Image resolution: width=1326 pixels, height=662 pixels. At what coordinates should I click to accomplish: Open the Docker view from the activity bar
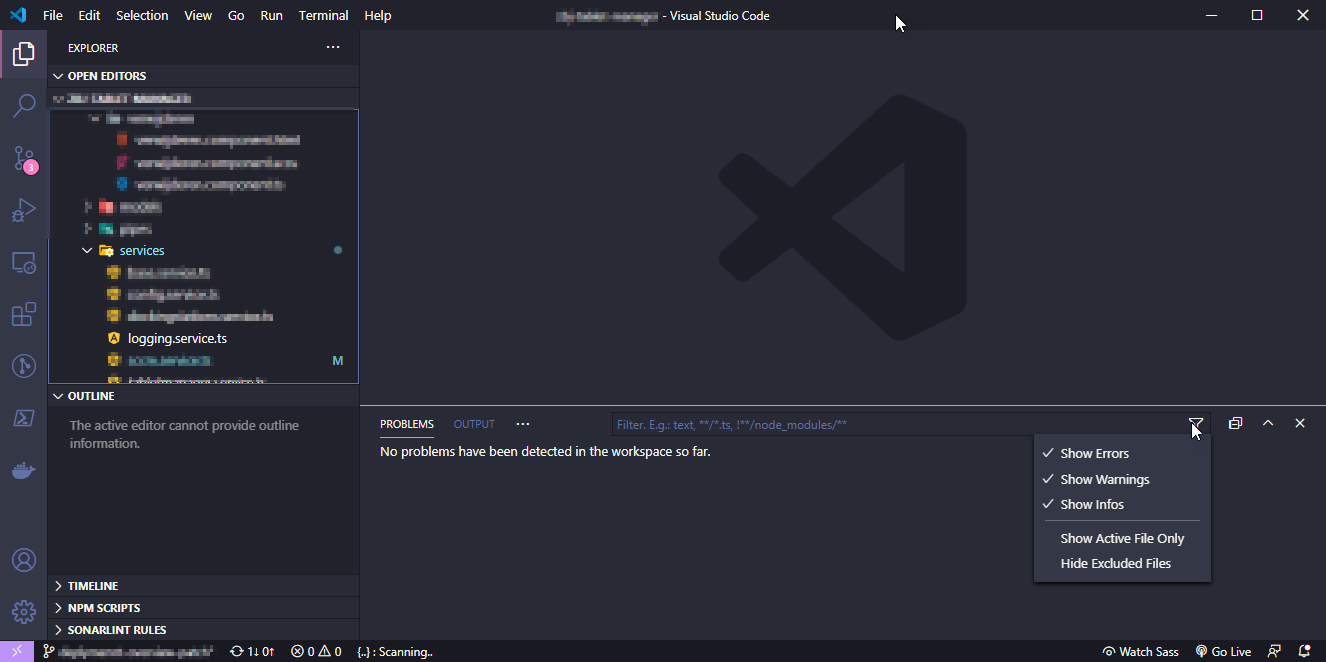24,470
